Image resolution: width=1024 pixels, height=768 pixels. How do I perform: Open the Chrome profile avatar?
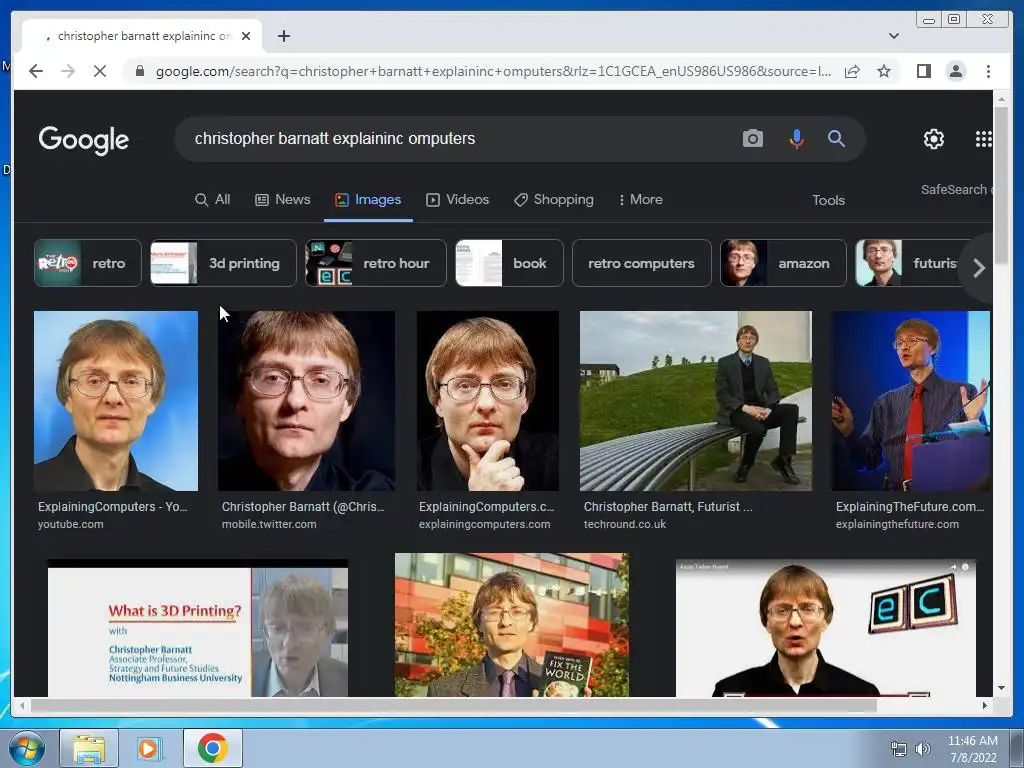(x=955, y=71)
